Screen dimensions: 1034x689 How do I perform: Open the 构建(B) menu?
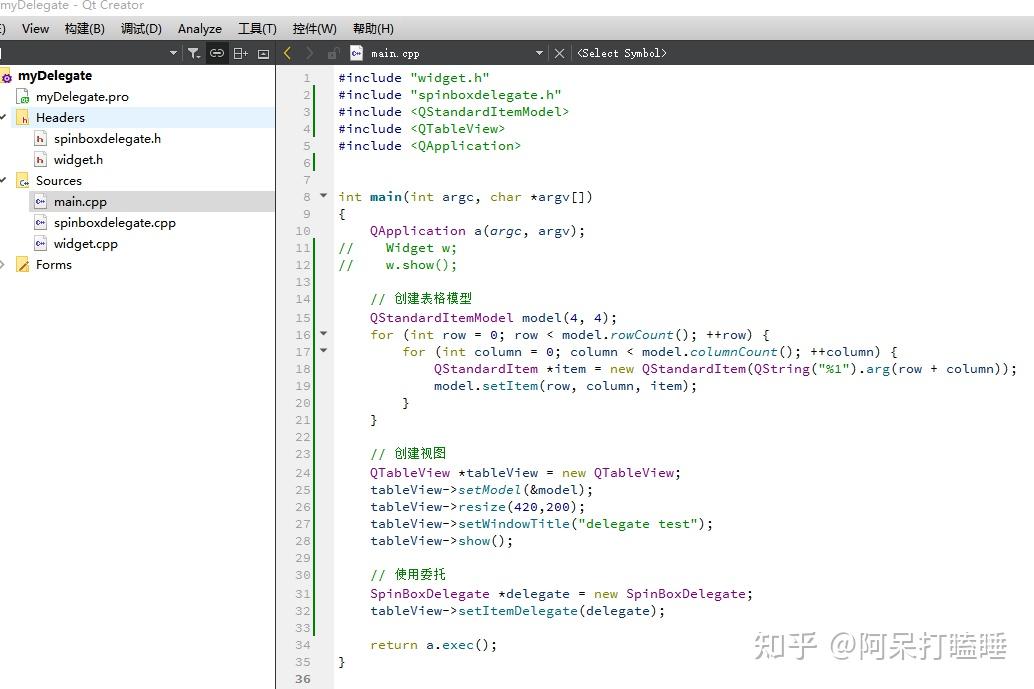[84, 28]
